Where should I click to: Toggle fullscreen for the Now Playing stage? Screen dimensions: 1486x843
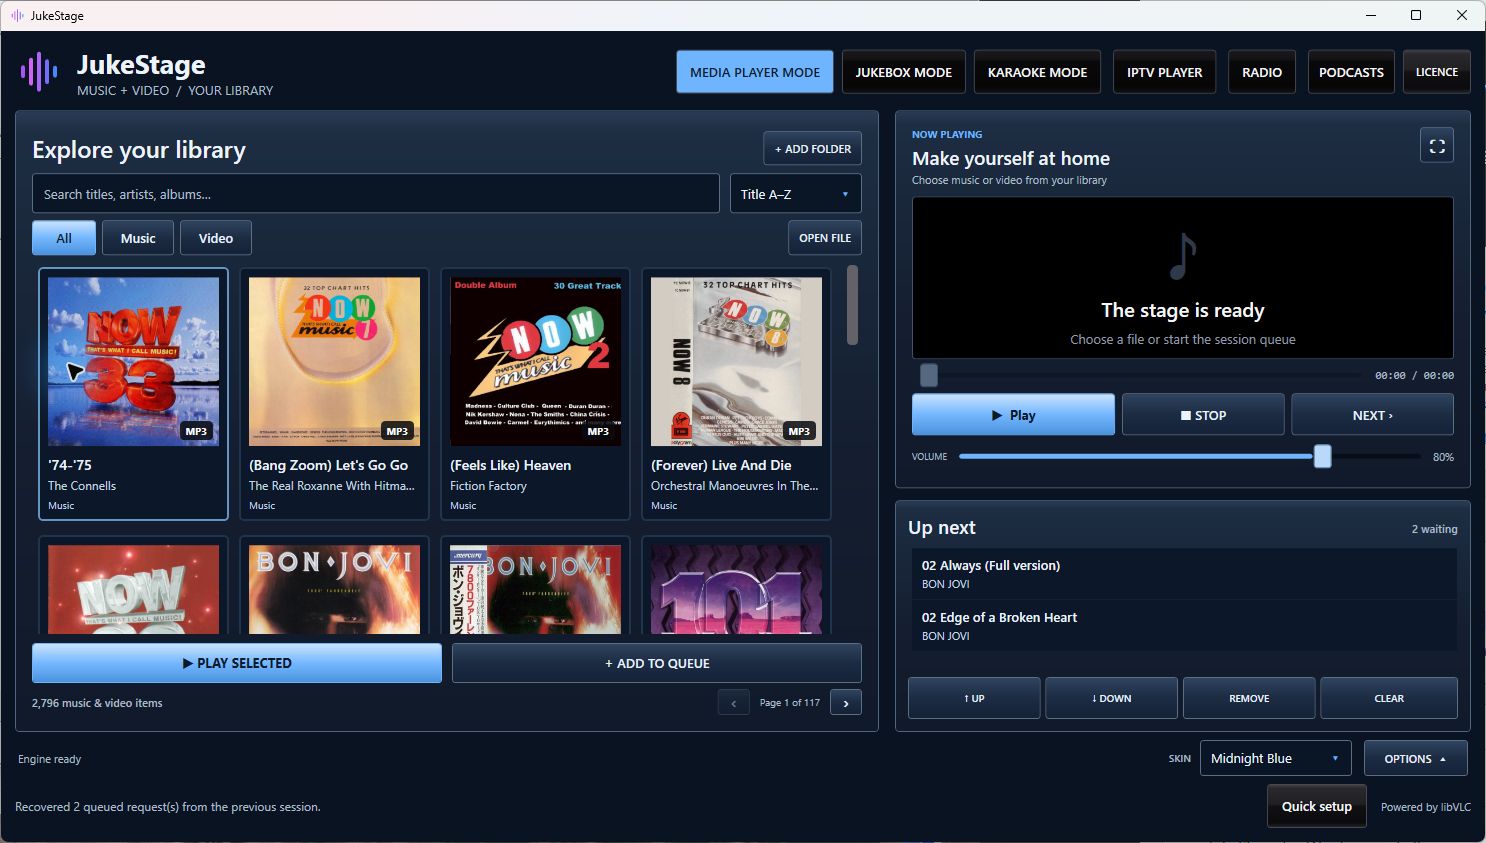click(x=1437, y=146)
